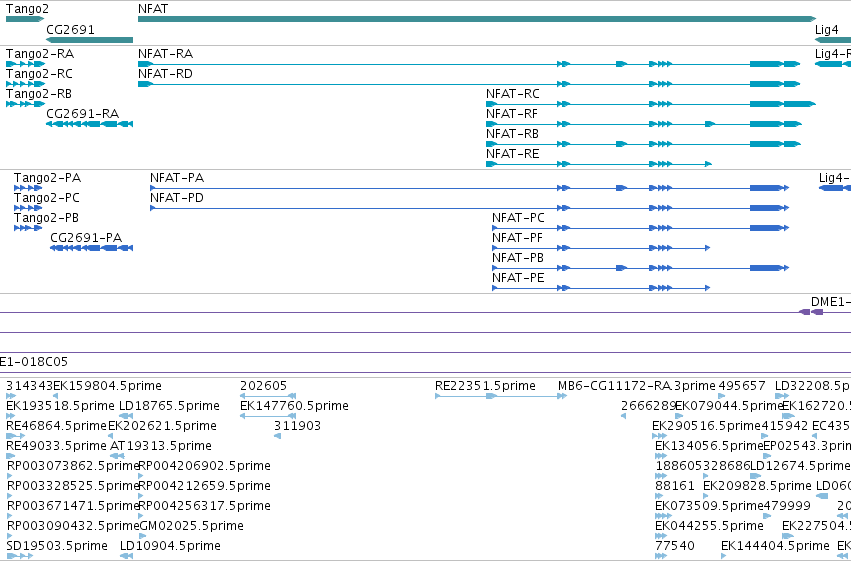Image resolution: width=851 pixels, height=561 pixels.
Task: Select the NFAT-RC transcript label
Action: pyautogui.click(x=513, y=93)
